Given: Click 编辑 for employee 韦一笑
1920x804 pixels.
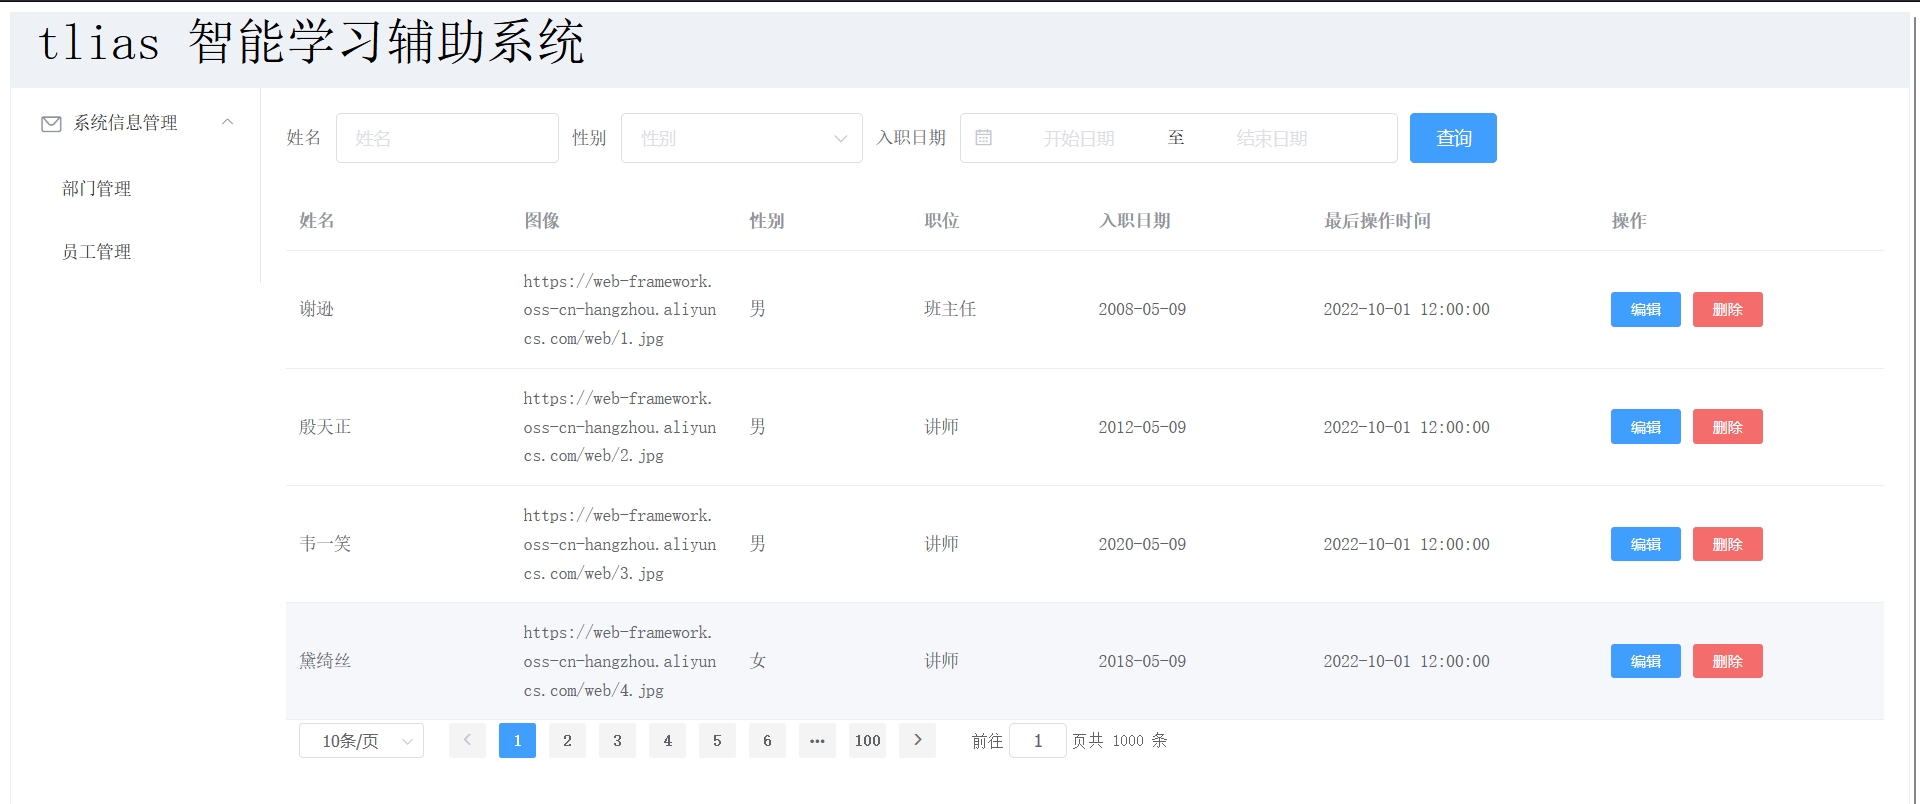Looking at the screenshot, I should click(1645, 544).
